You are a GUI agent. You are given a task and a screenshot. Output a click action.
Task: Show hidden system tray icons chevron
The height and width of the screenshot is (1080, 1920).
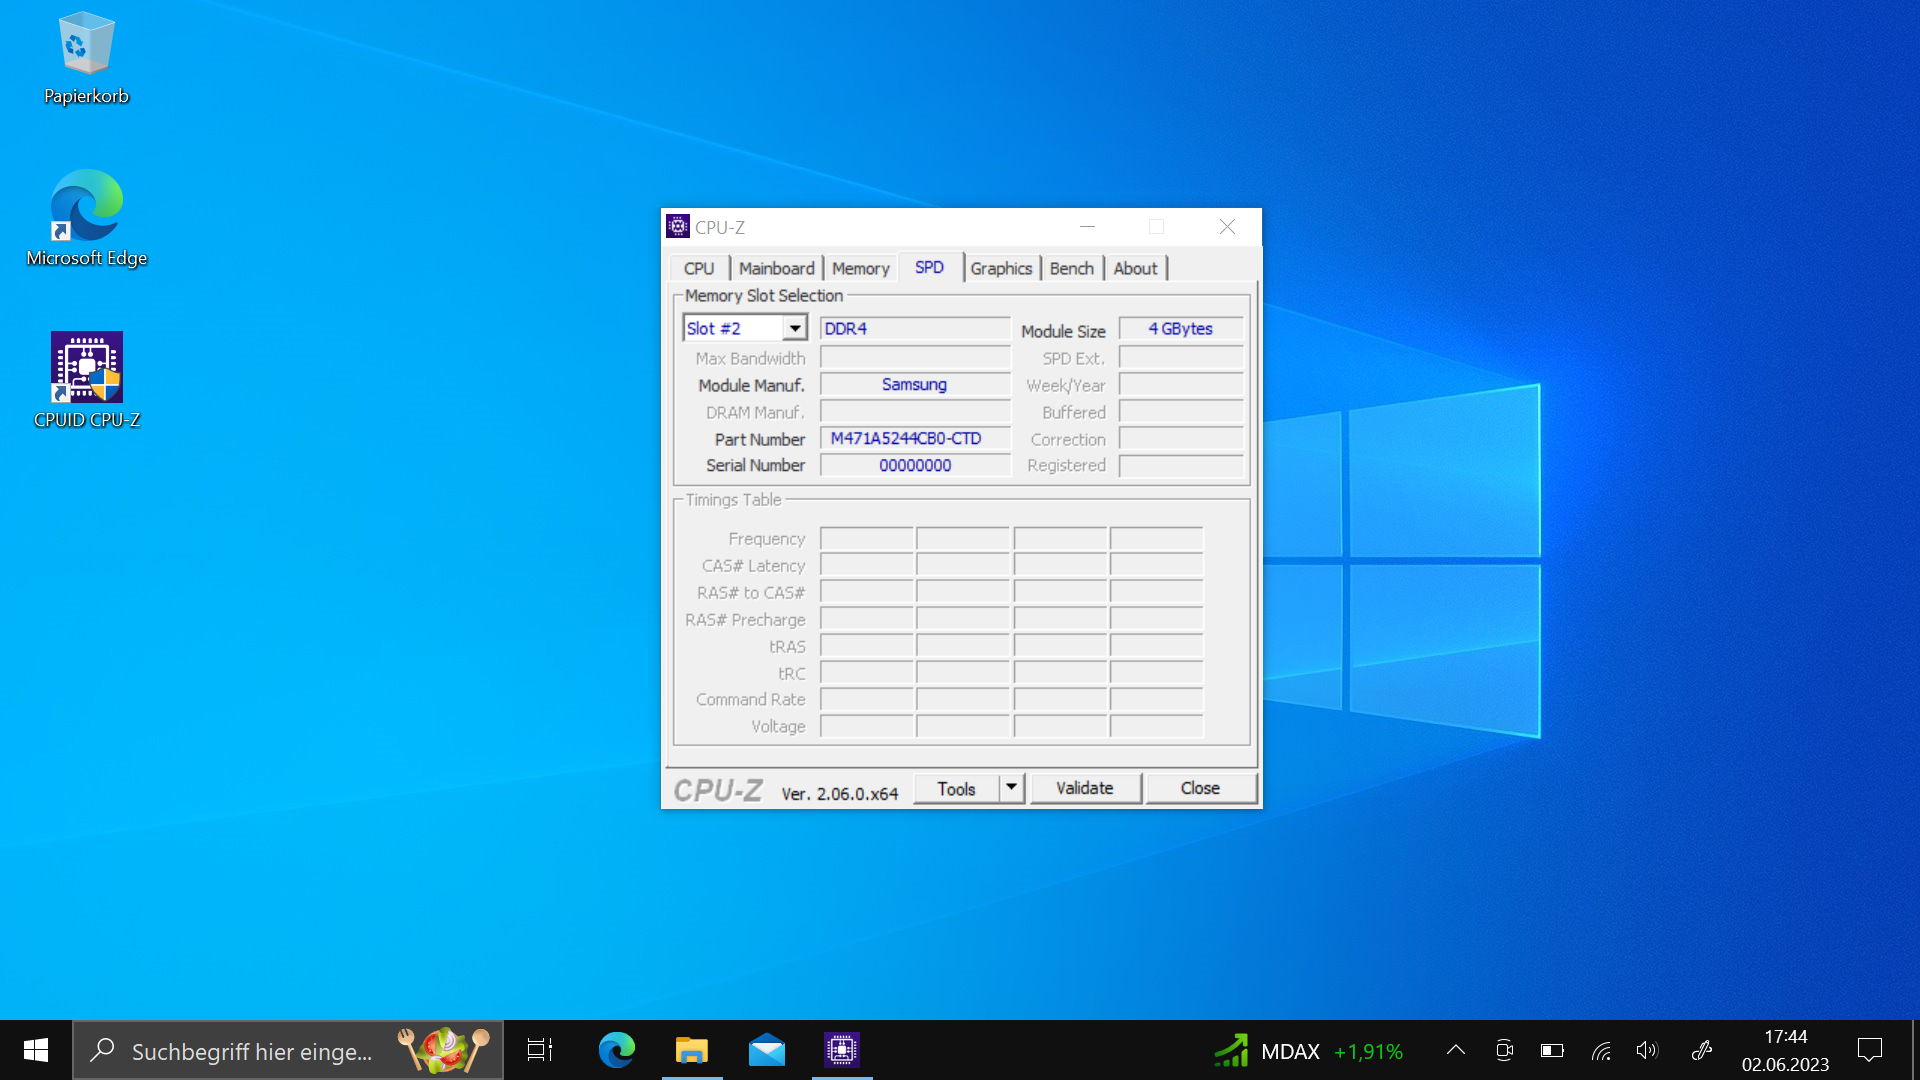pyautogui.click(x=1456, y=1050)
